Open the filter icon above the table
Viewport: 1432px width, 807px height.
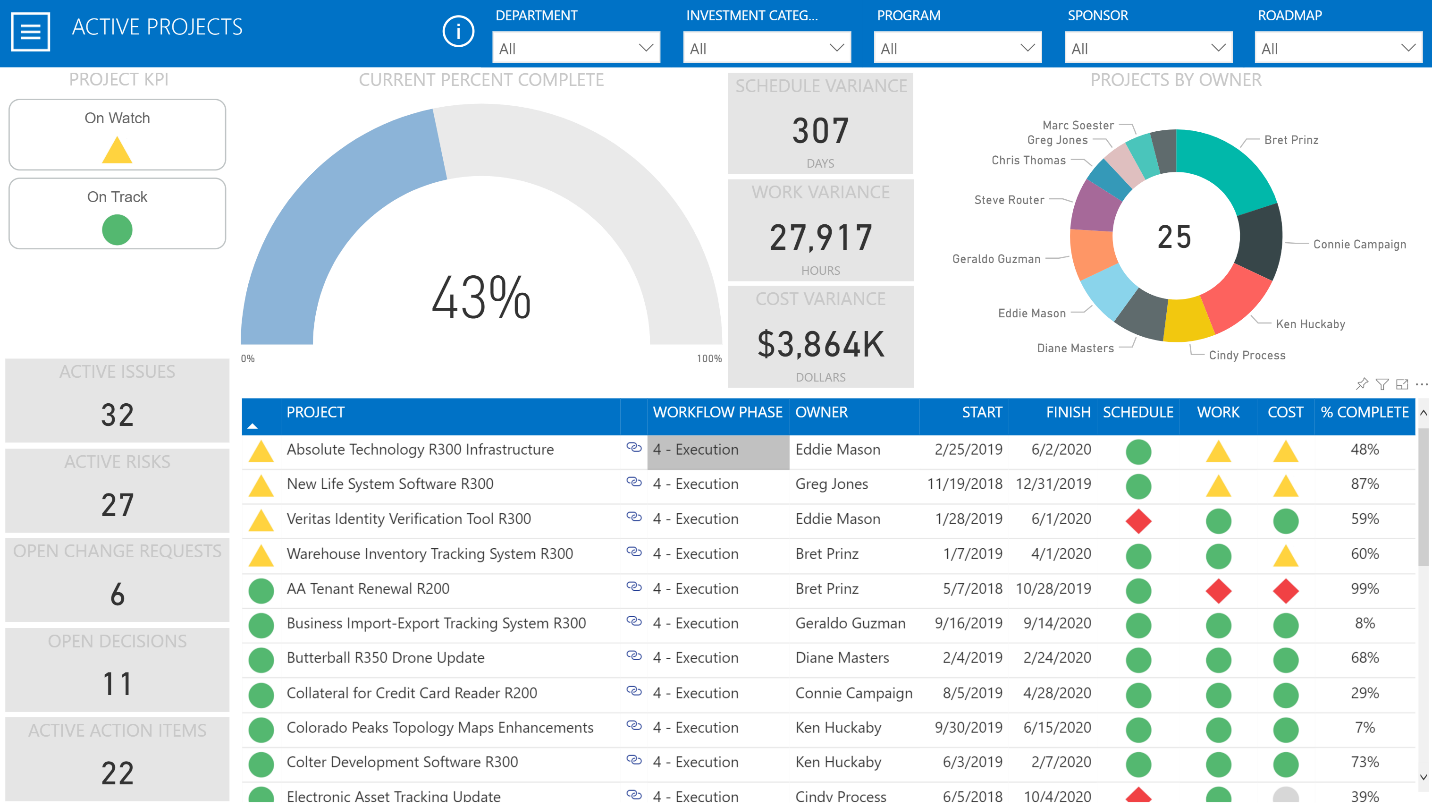tap(1382, 384)
